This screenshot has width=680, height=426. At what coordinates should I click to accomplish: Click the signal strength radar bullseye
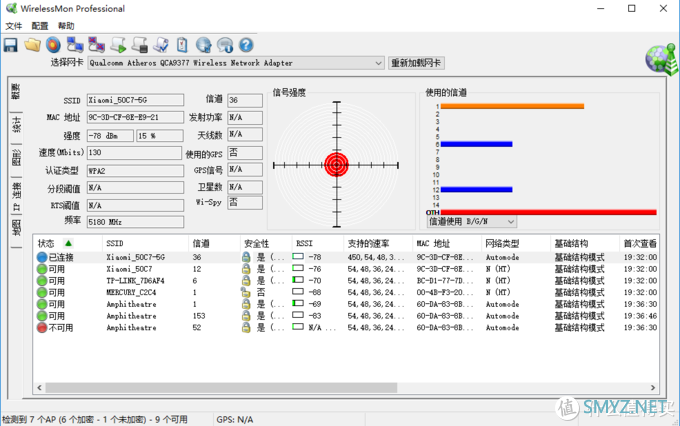(337, 164)
